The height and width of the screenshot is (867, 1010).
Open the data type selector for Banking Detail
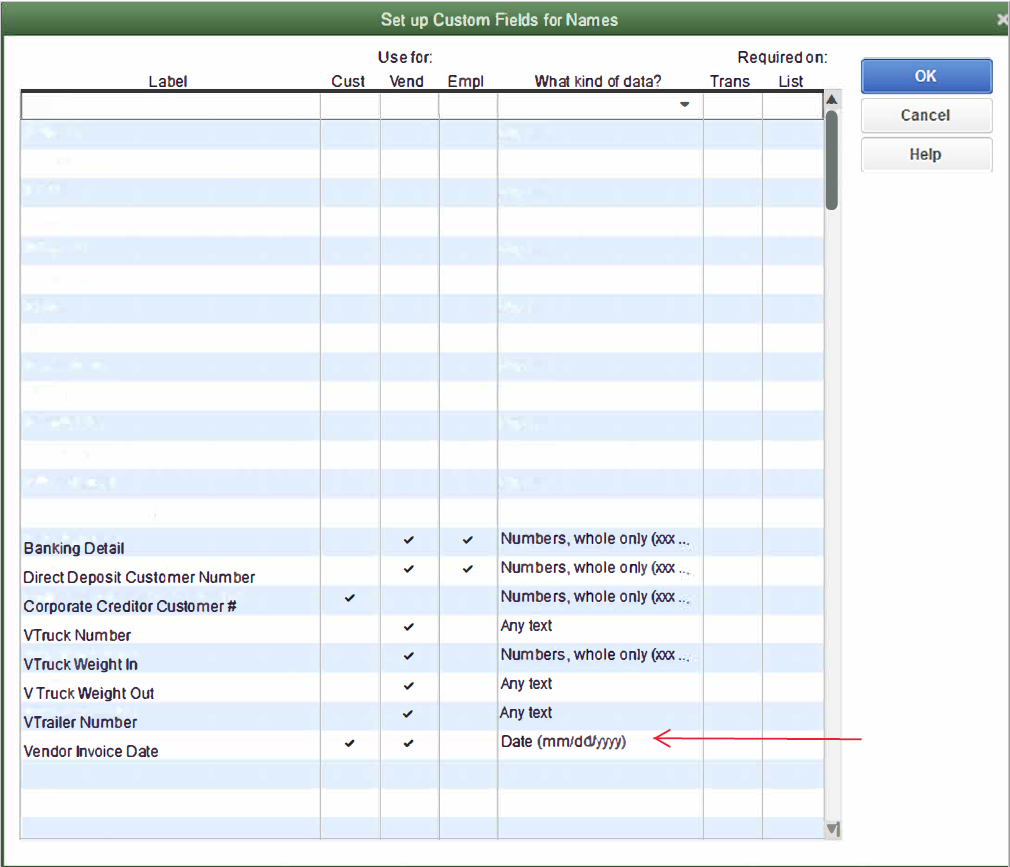(597, 539)
